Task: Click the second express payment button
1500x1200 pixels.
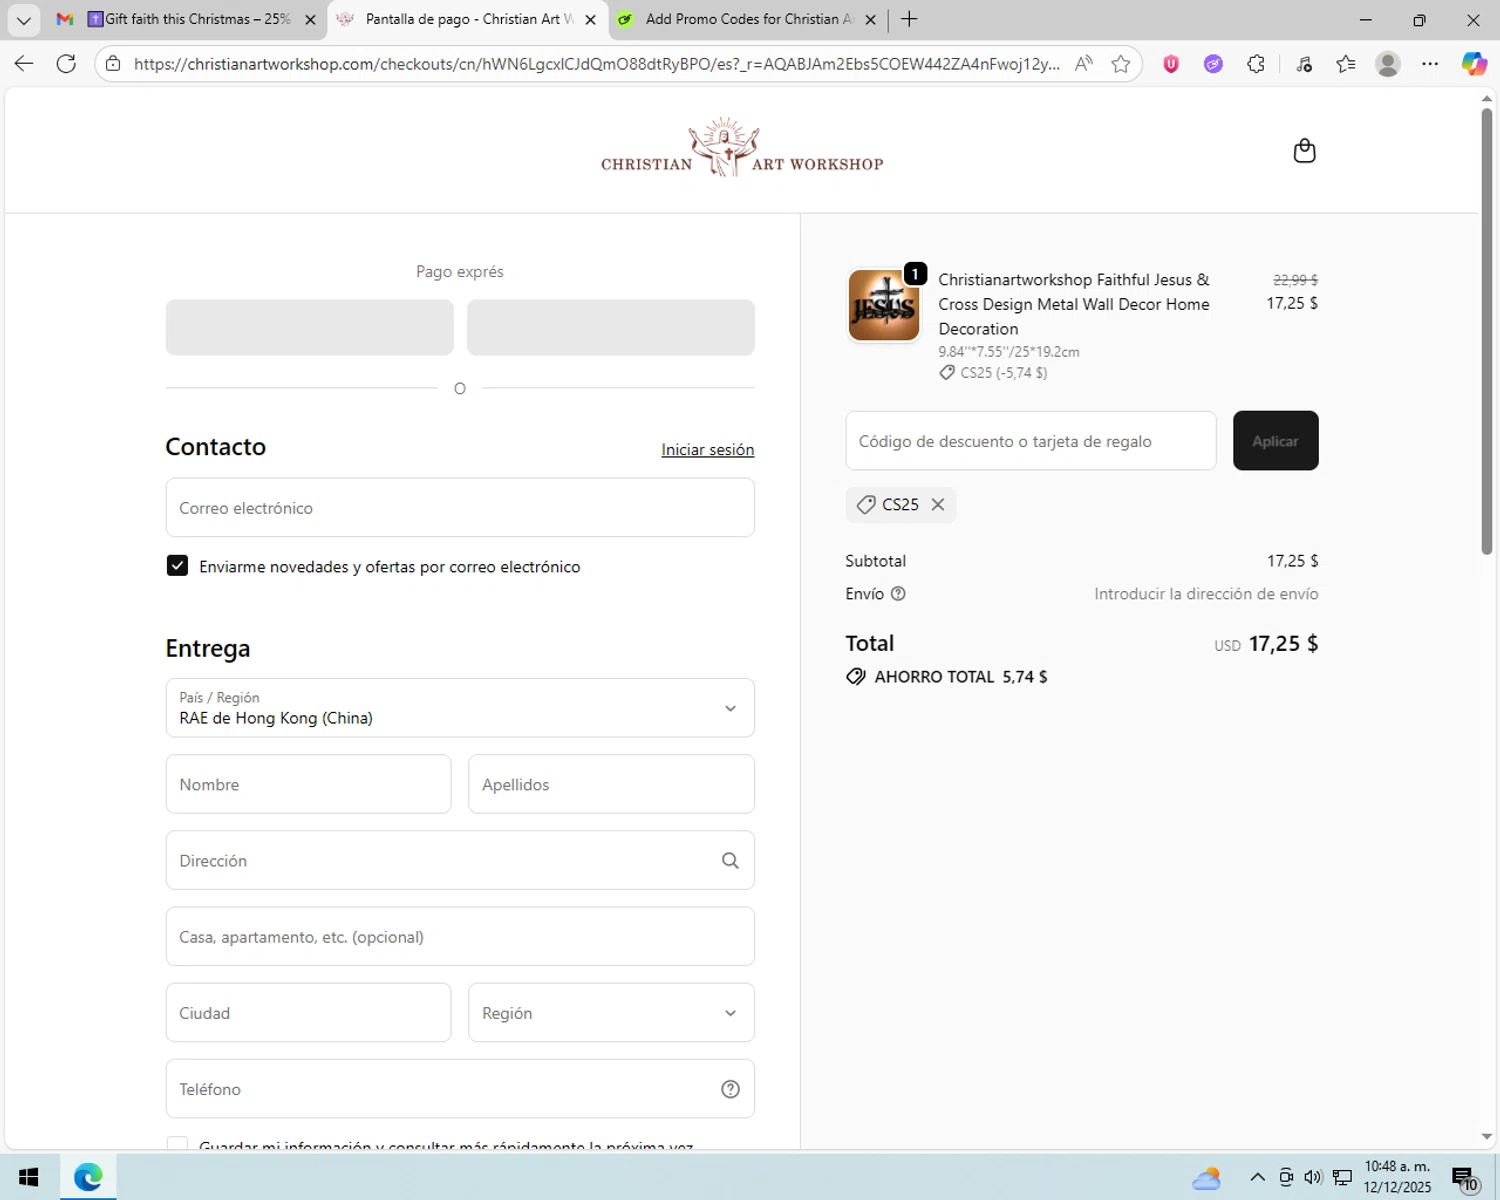Action: point(611,328)
